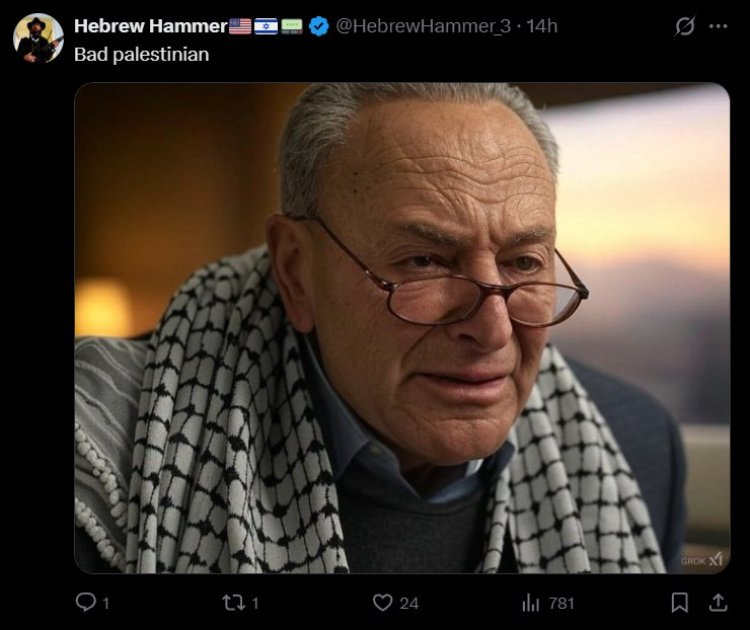Viewport: 750px width, 630px height.
Task: Bookmark this tweet
Action: [x=680, y=602]
